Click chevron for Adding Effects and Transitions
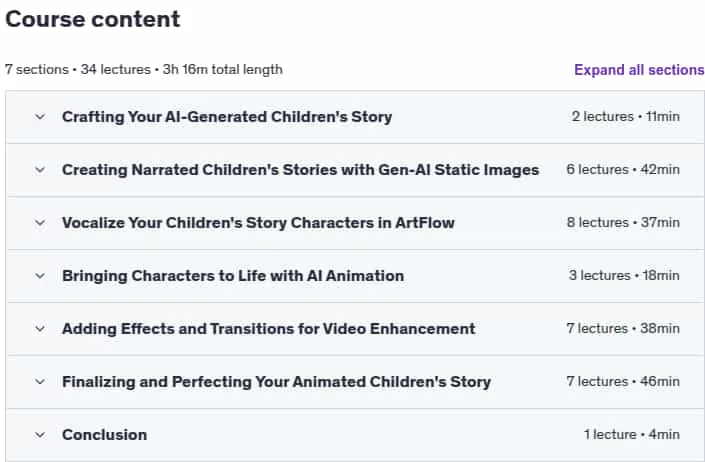 pos(40,329)
